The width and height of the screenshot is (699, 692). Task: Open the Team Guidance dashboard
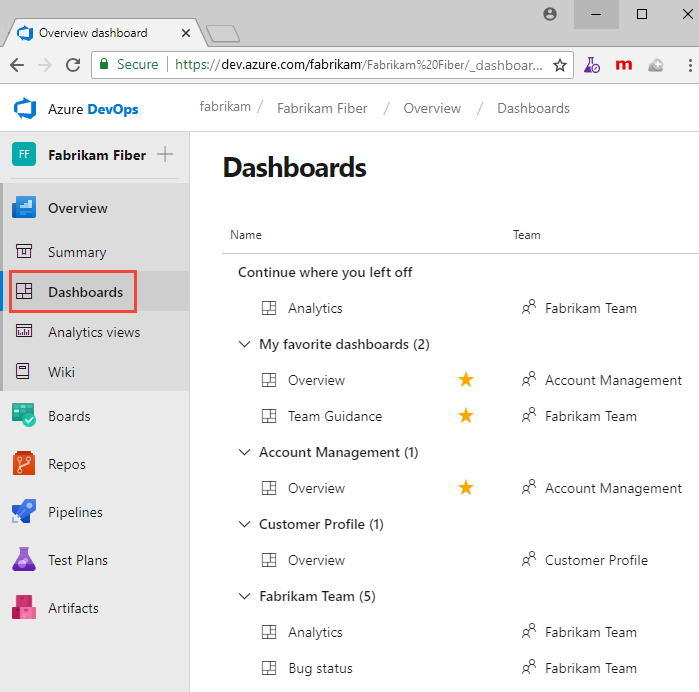335,416
